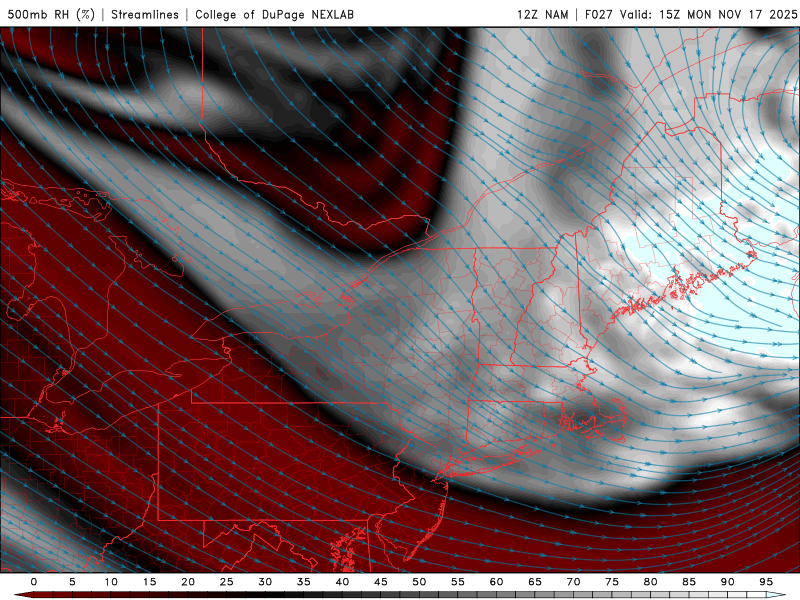Click the '95' value on the color scale
The width and height of the screenshot is (800, 600).
coord(766,582)
